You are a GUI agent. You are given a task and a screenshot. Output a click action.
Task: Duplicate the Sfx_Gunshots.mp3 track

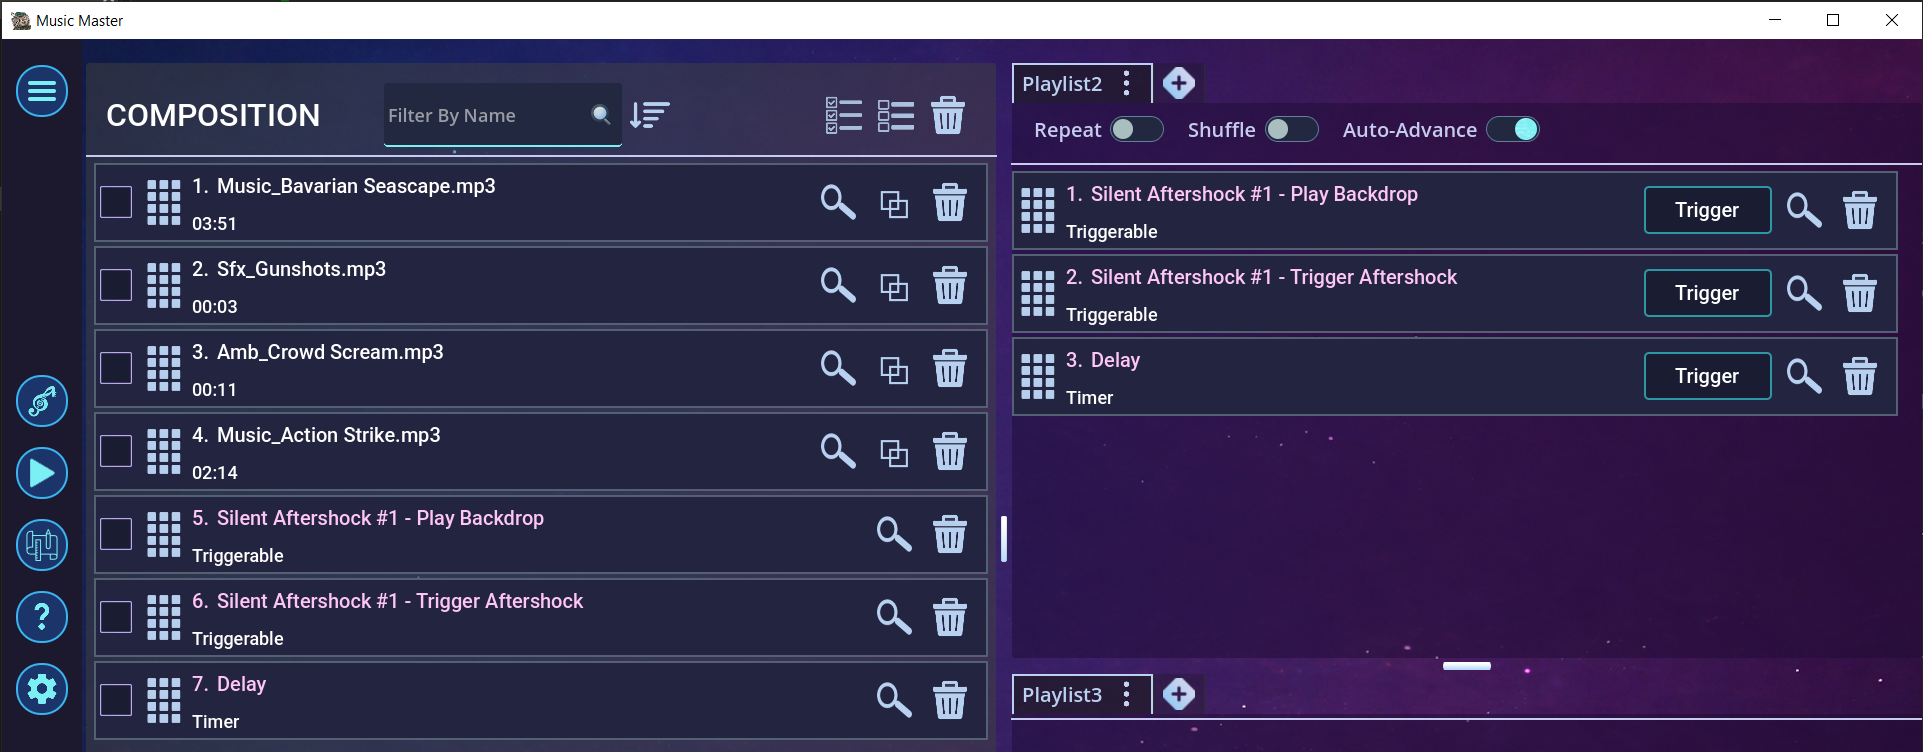point(894,287)
